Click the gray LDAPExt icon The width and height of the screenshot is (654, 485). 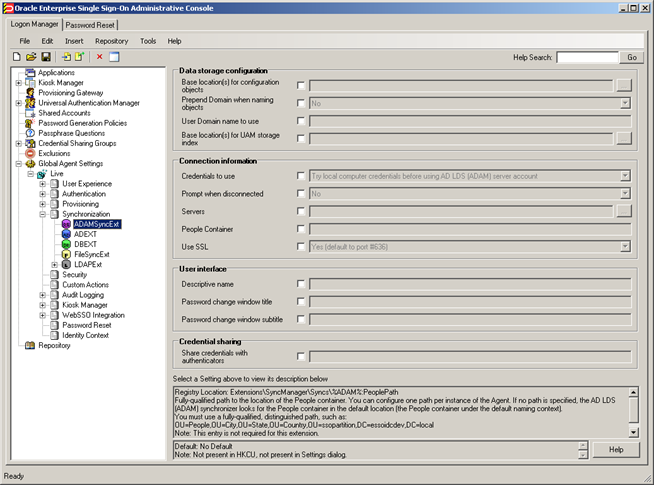66,264
